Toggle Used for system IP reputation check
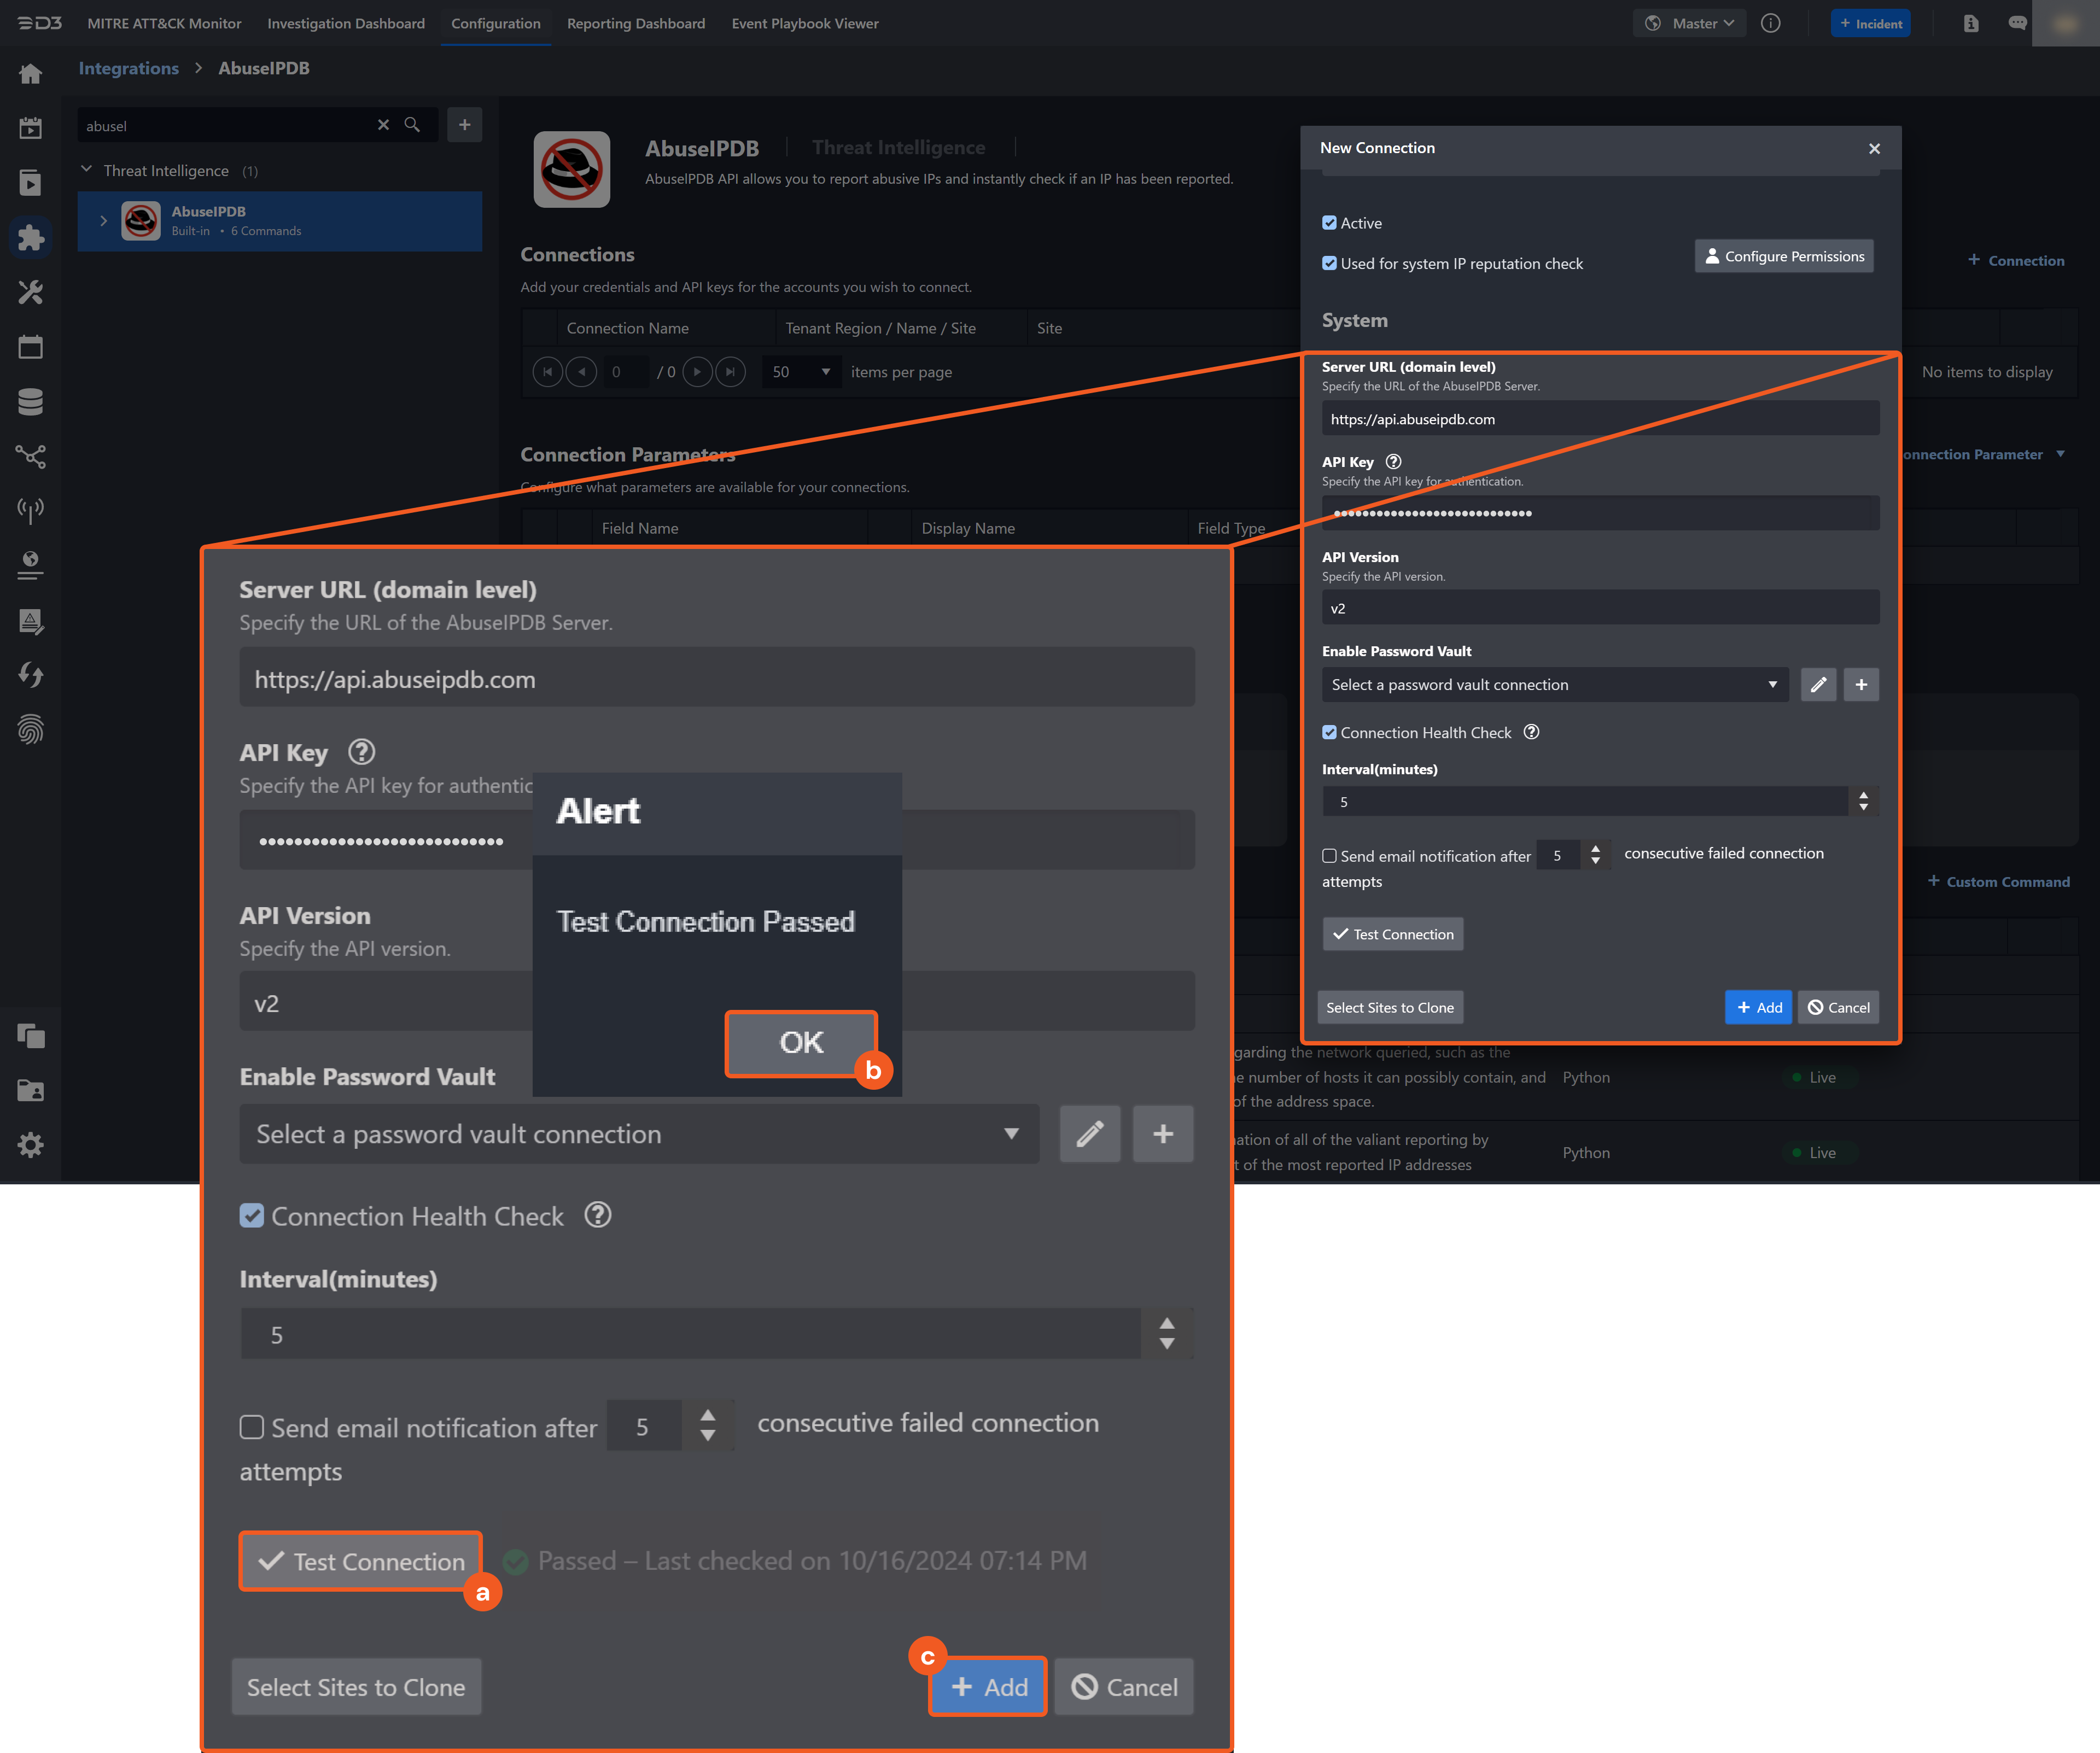 (1329, 264)
